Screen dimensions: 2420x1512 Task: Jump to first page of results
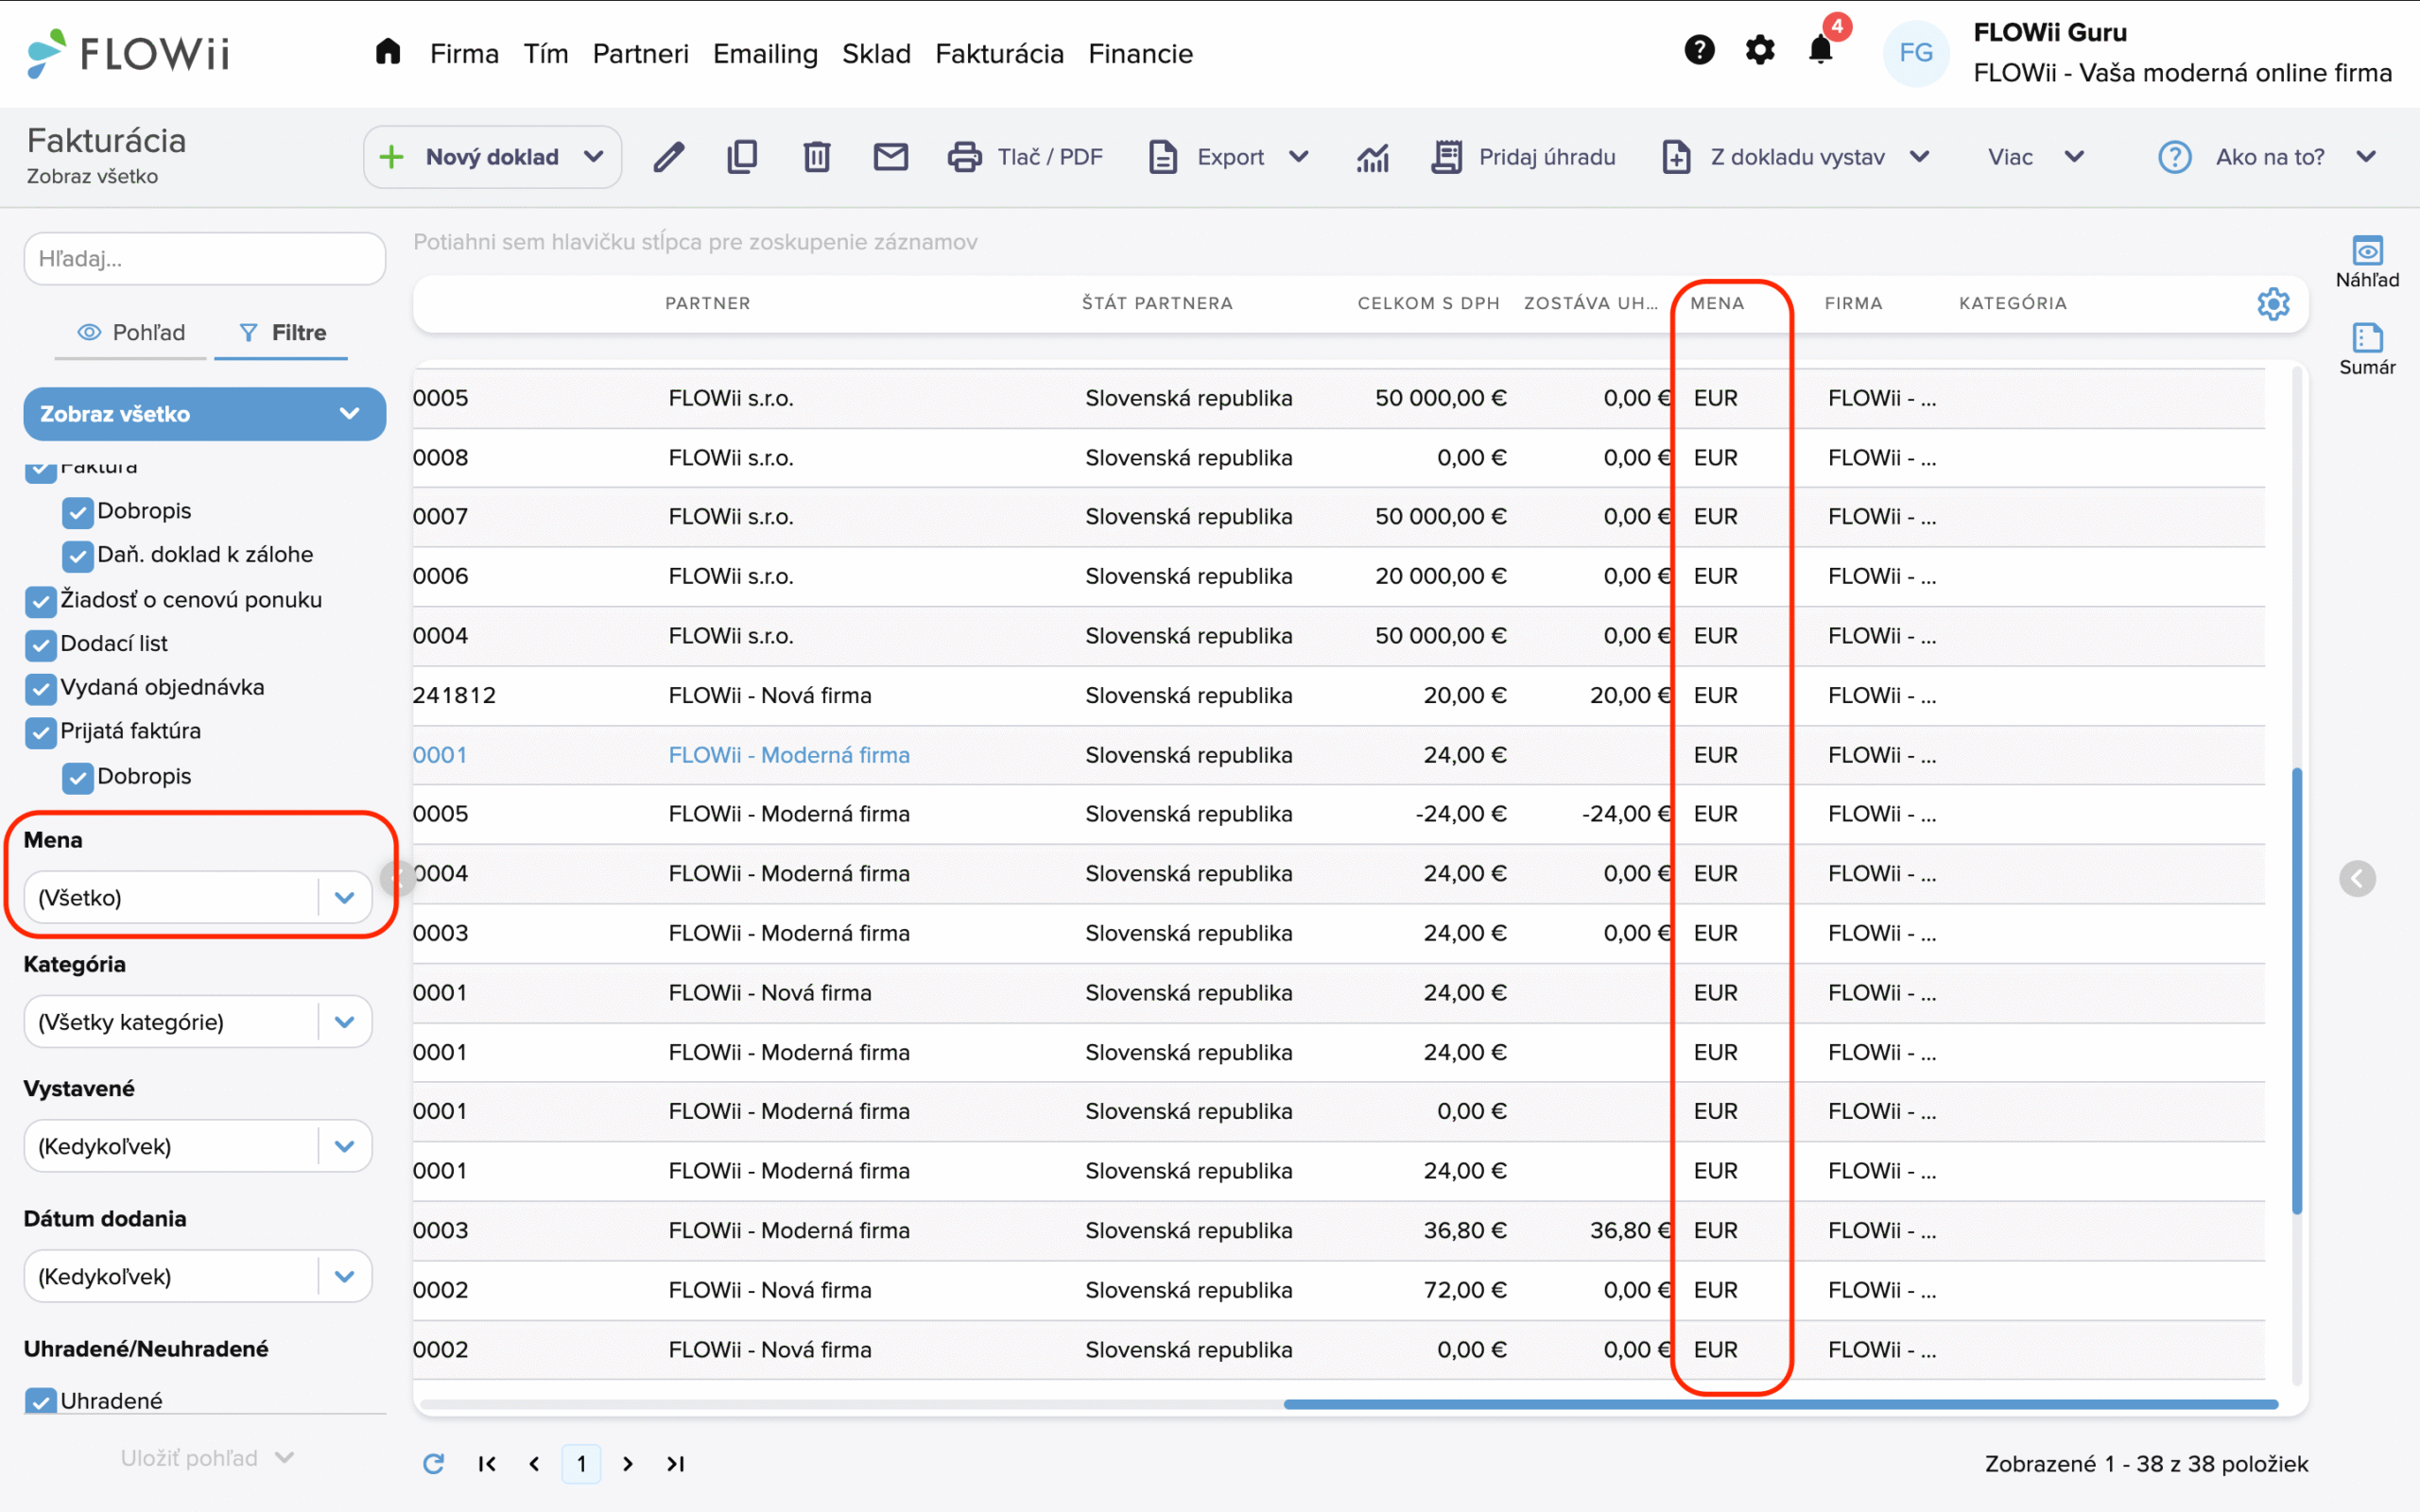point(487,1464)
